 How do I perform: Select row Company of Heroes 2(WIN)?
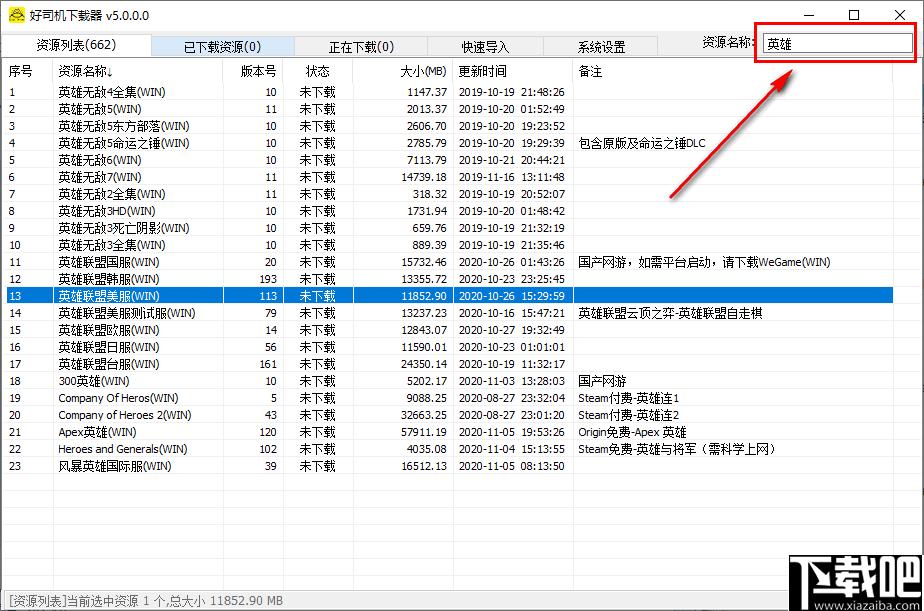coord(450,415)
